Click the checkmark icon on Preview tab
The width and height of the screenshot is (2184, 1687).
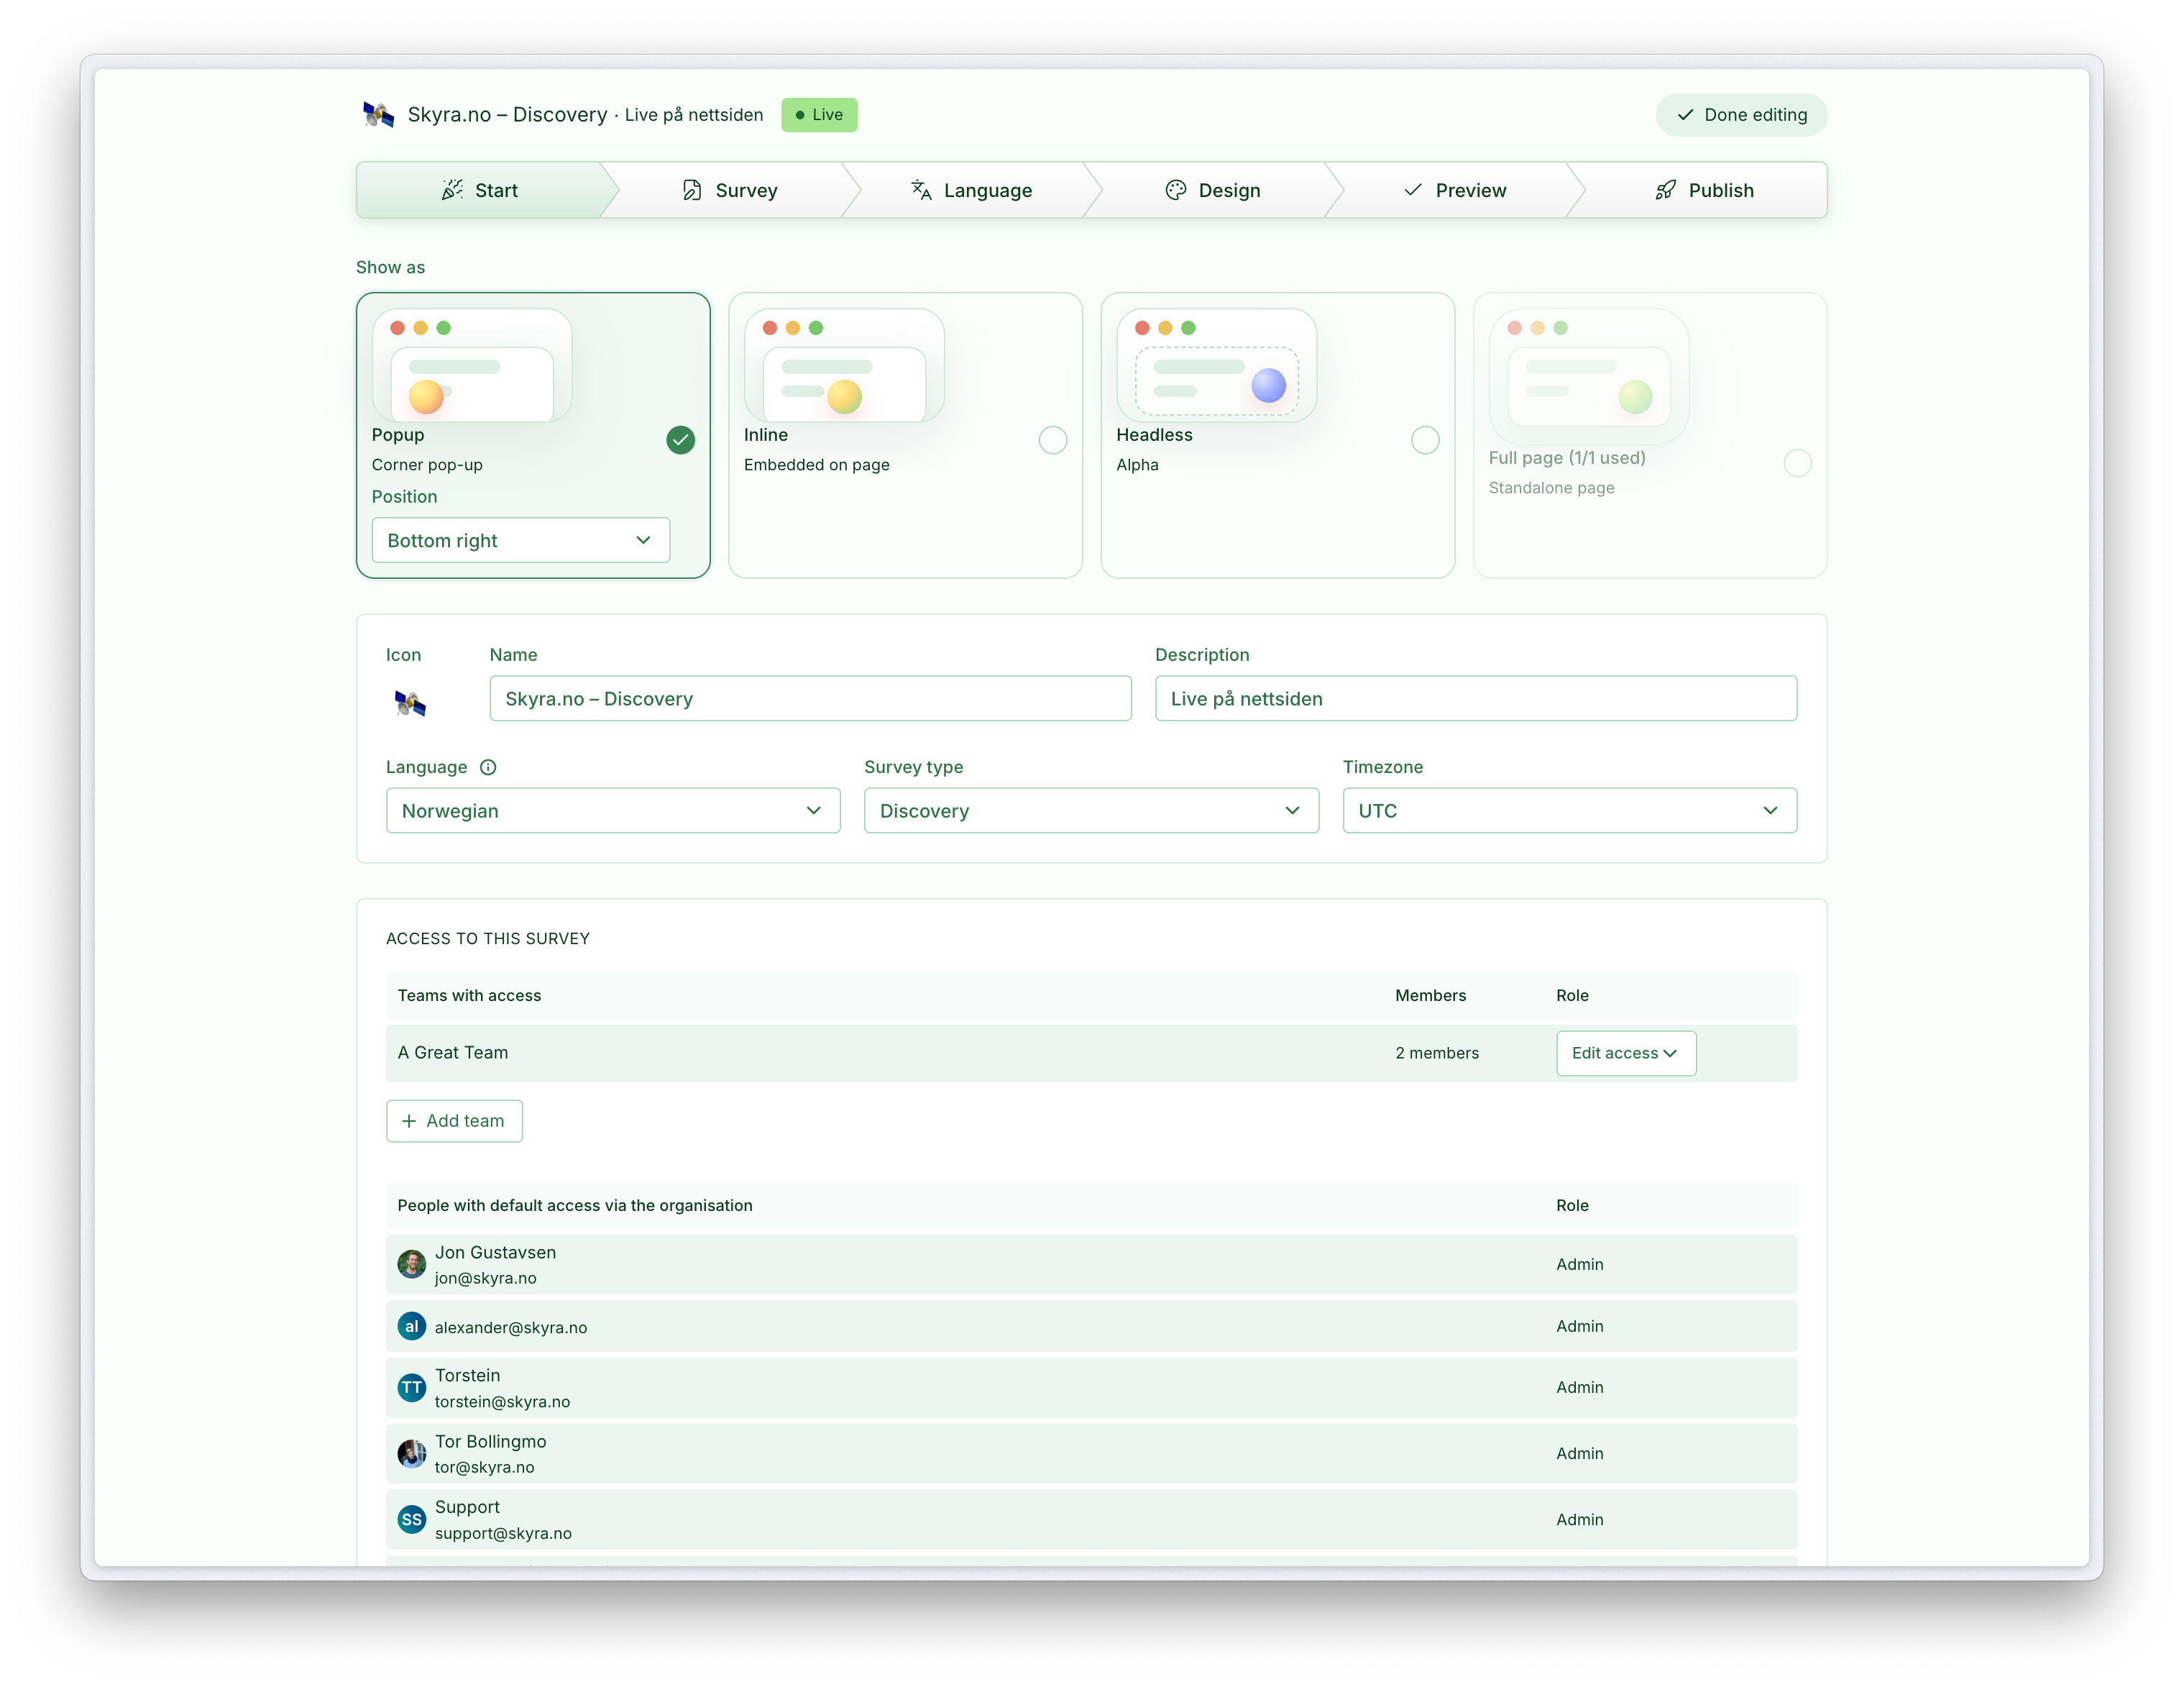click(1413, 190)
